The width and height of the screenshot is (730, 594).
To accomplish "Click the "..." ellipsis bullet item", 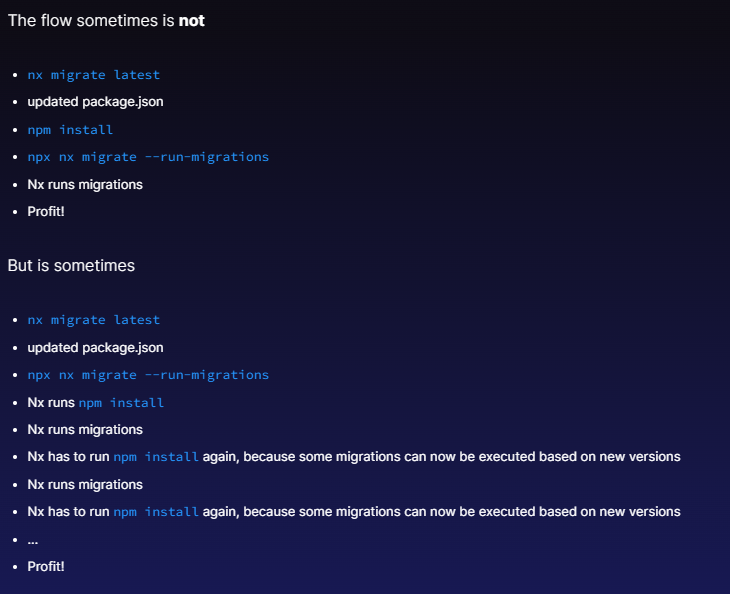I will tap(32, 540).
